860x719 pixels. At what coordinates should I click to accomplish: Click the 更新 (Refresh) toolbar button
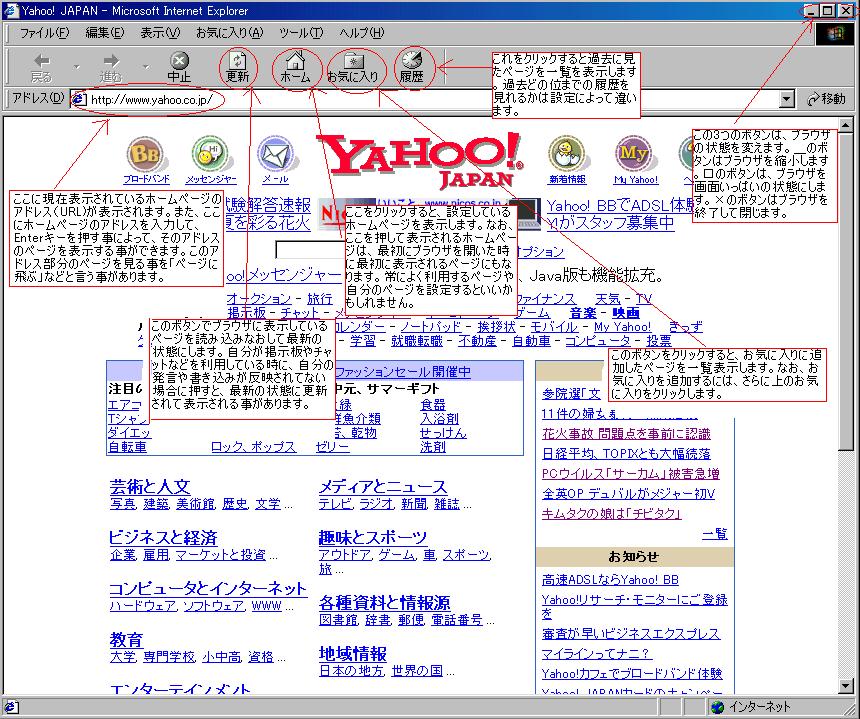point(237,66)
